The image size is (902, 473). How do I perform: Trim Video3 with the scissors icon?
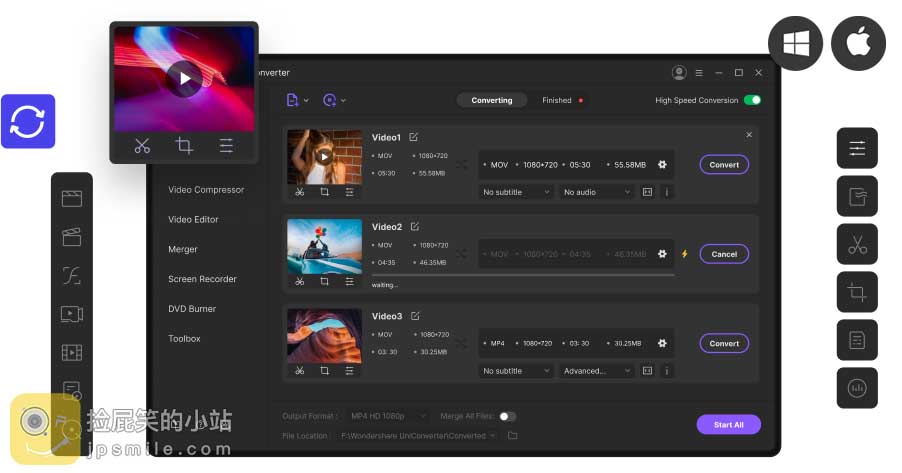click(300, 371)
